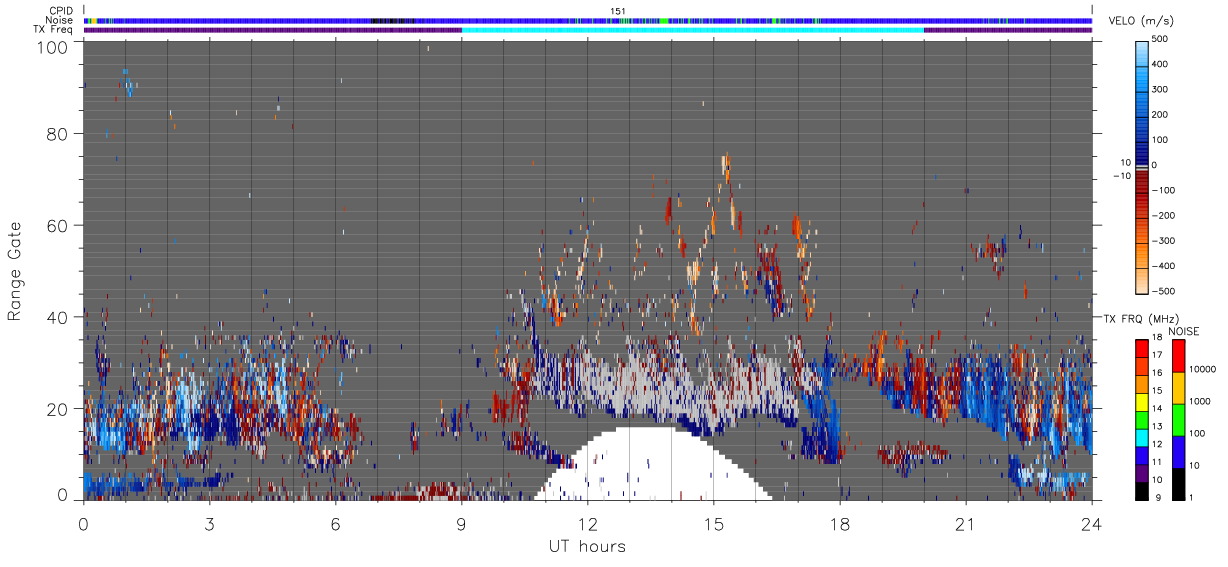Image resolution: width=1228 pixels, height=567 pixels.
Task: Click noise legend label 1
Action: click(1193, 497)
